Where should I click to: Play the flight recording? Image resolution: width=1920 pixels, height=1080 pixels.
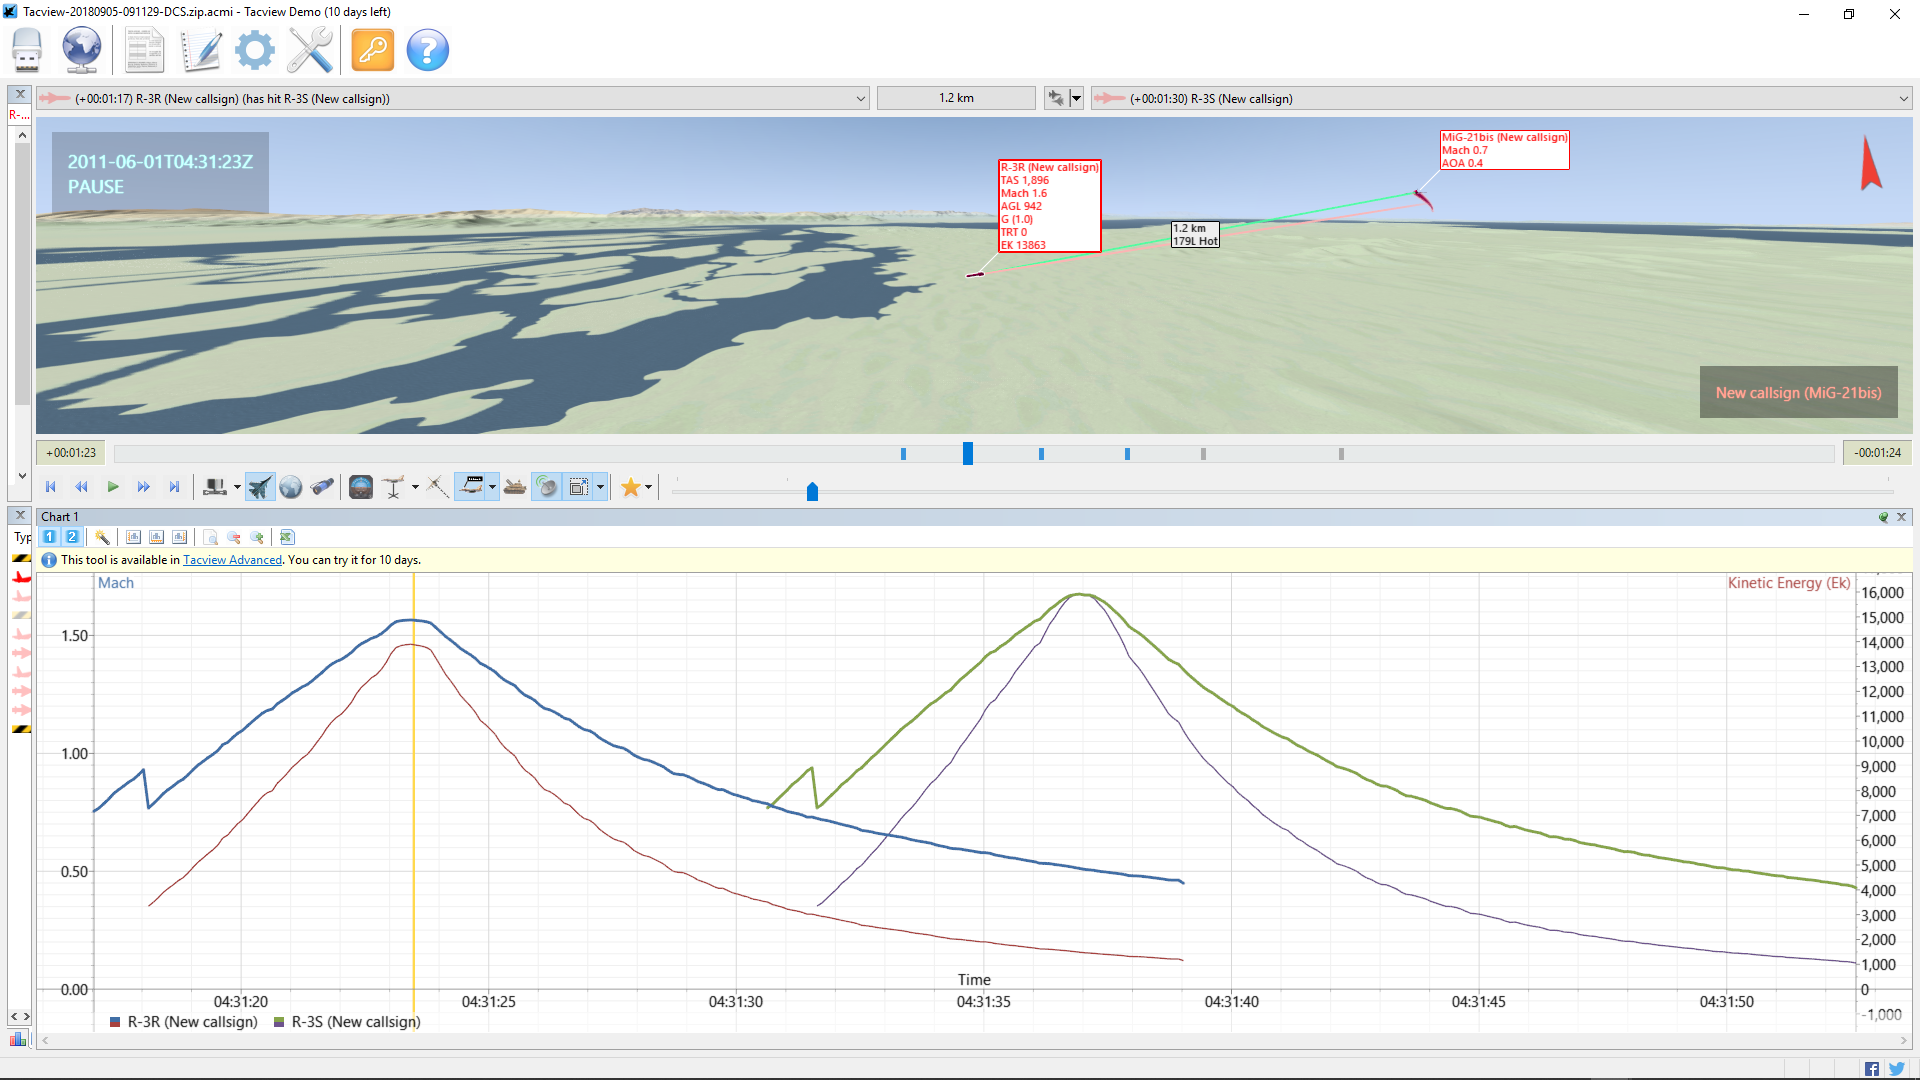click(x=113, y=487)
